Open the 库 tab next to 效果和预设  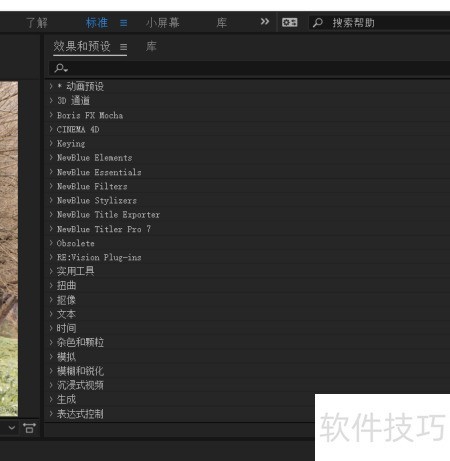coord(151,47)
